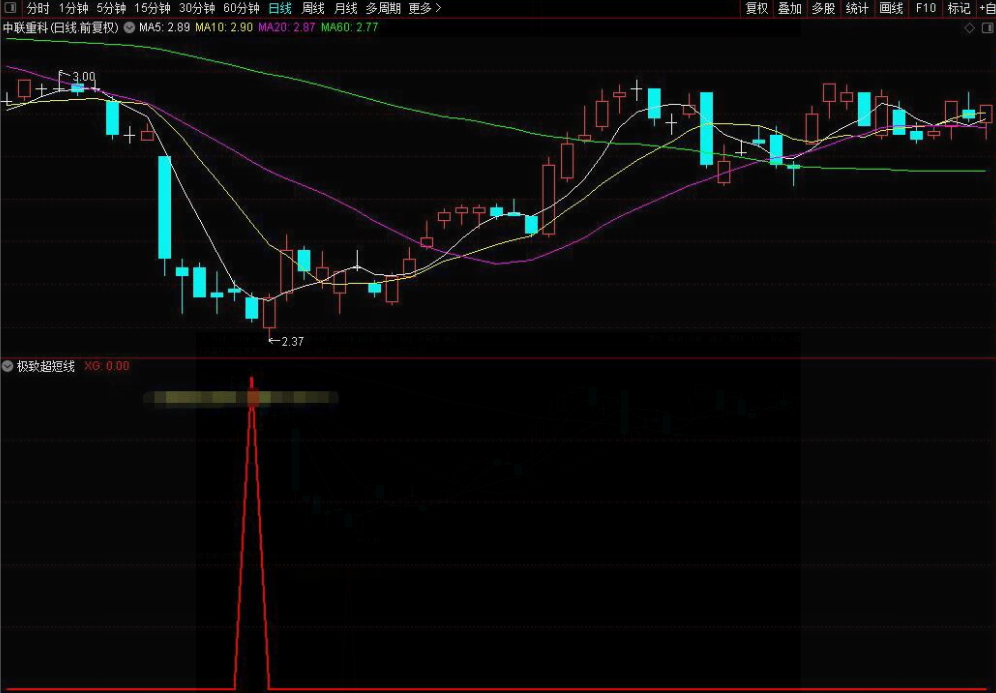The image size is (996, 693).
Task: Select the 1分钟 period tab
Action: (x=73, y=8)
